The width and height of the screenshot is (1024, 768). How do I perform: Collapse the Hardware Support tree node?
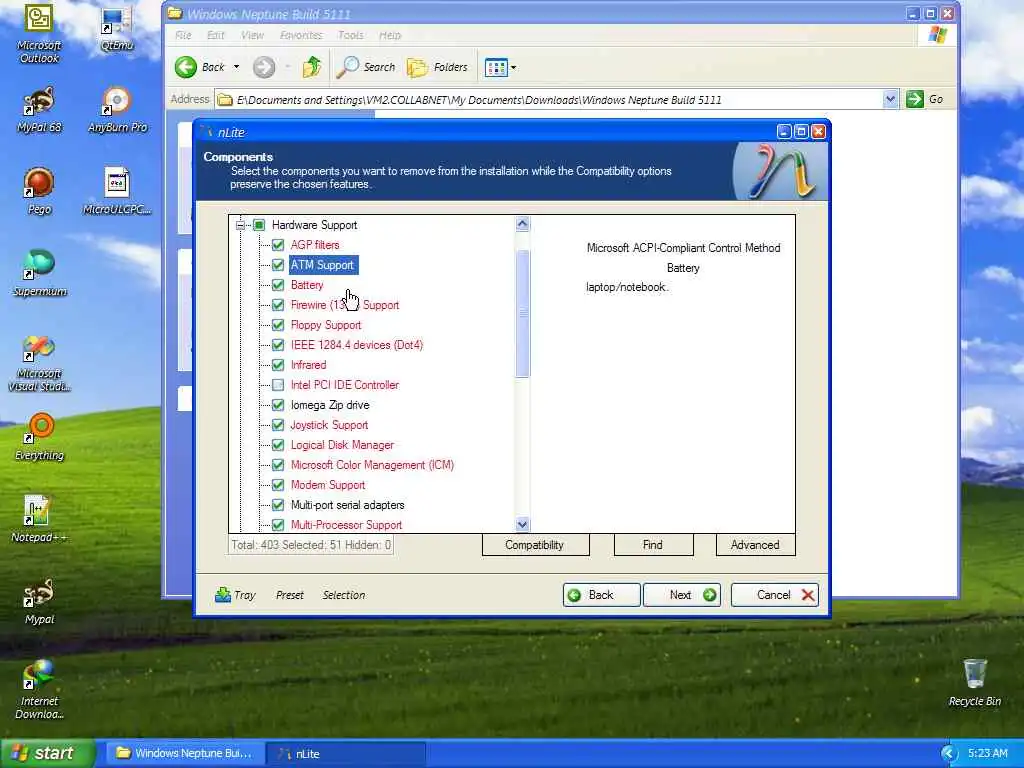[240, 225]
